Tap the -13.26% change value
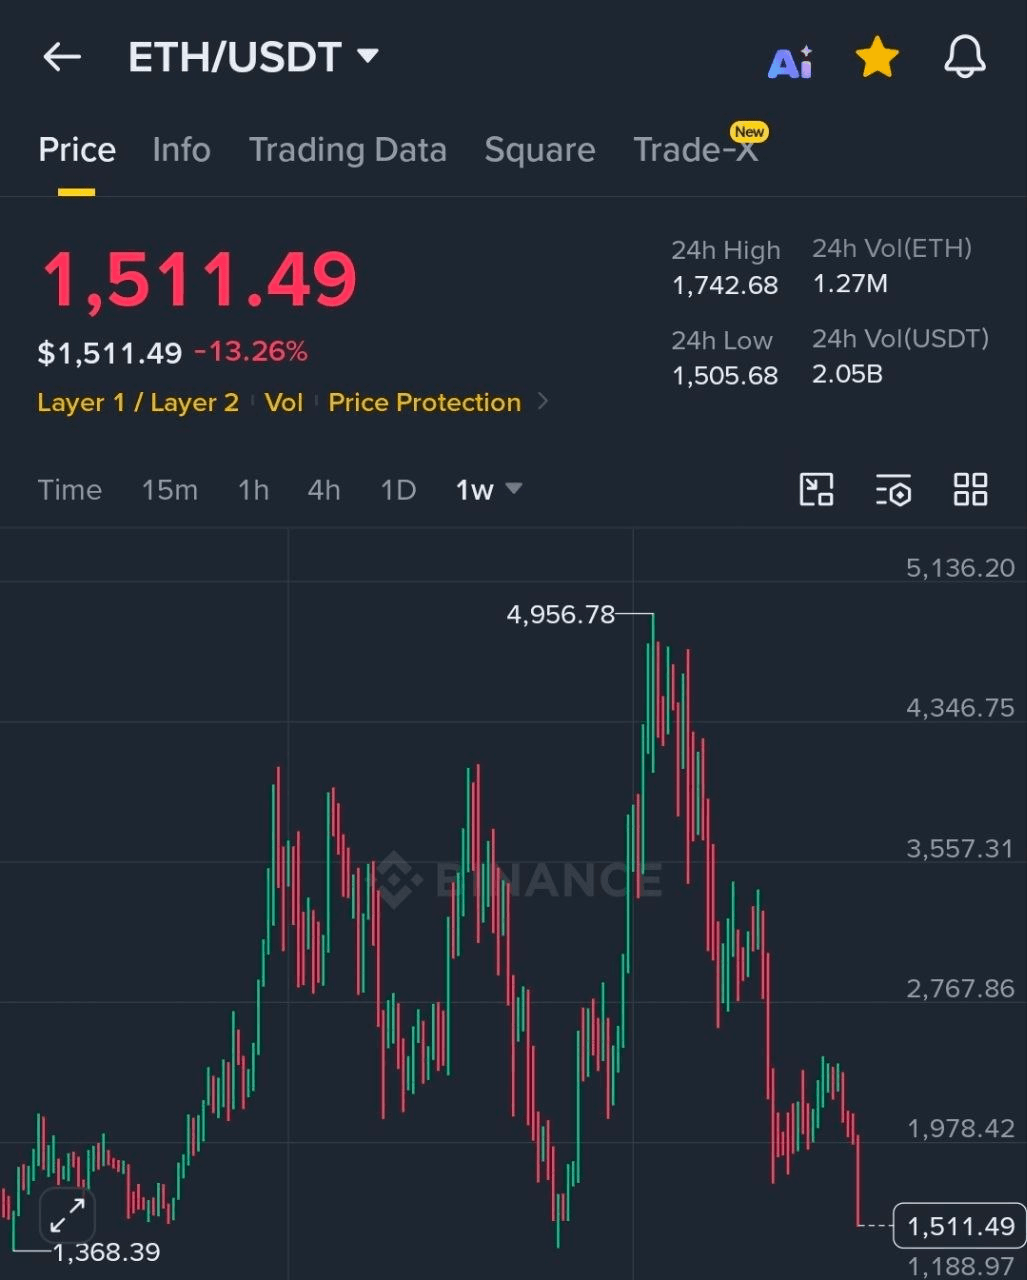 coord(251,352)
